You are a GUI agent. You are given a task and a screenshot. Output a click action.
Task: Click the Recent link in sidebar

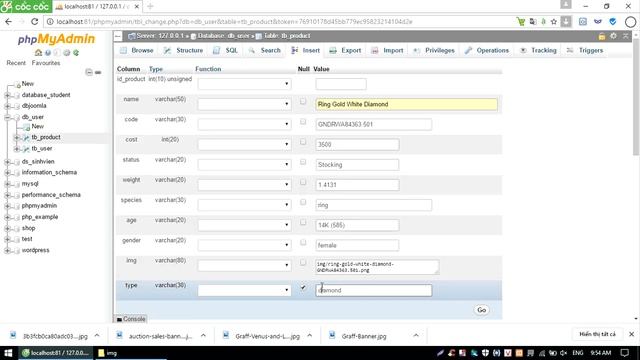16,63
